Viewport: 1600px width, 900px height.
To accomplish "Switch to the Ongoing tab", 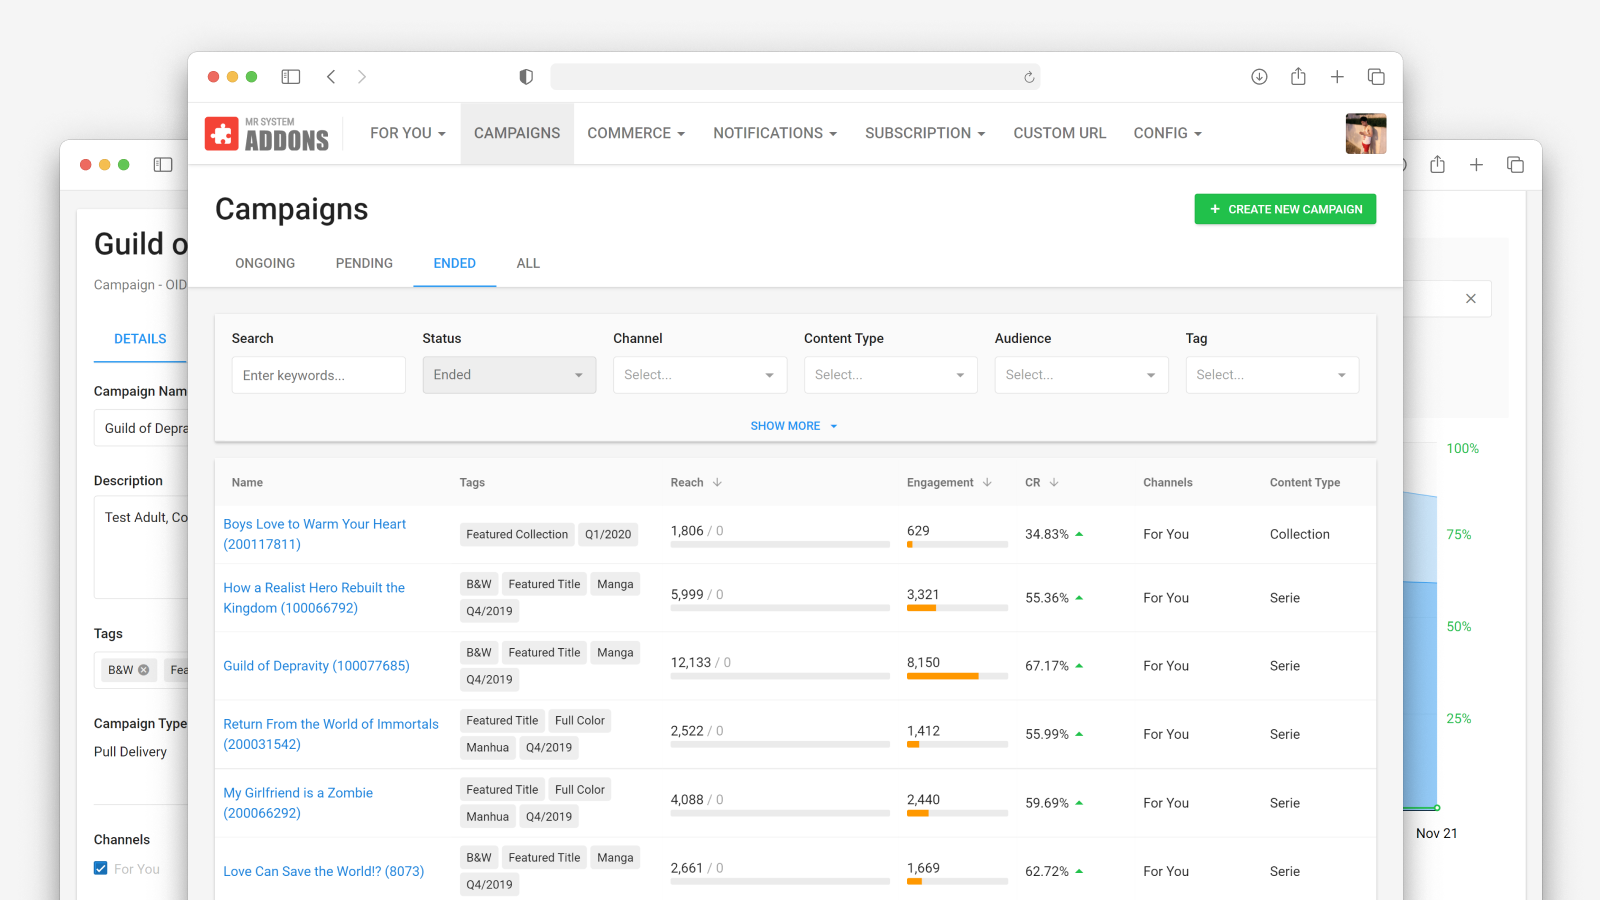I will tap(265, 263).
